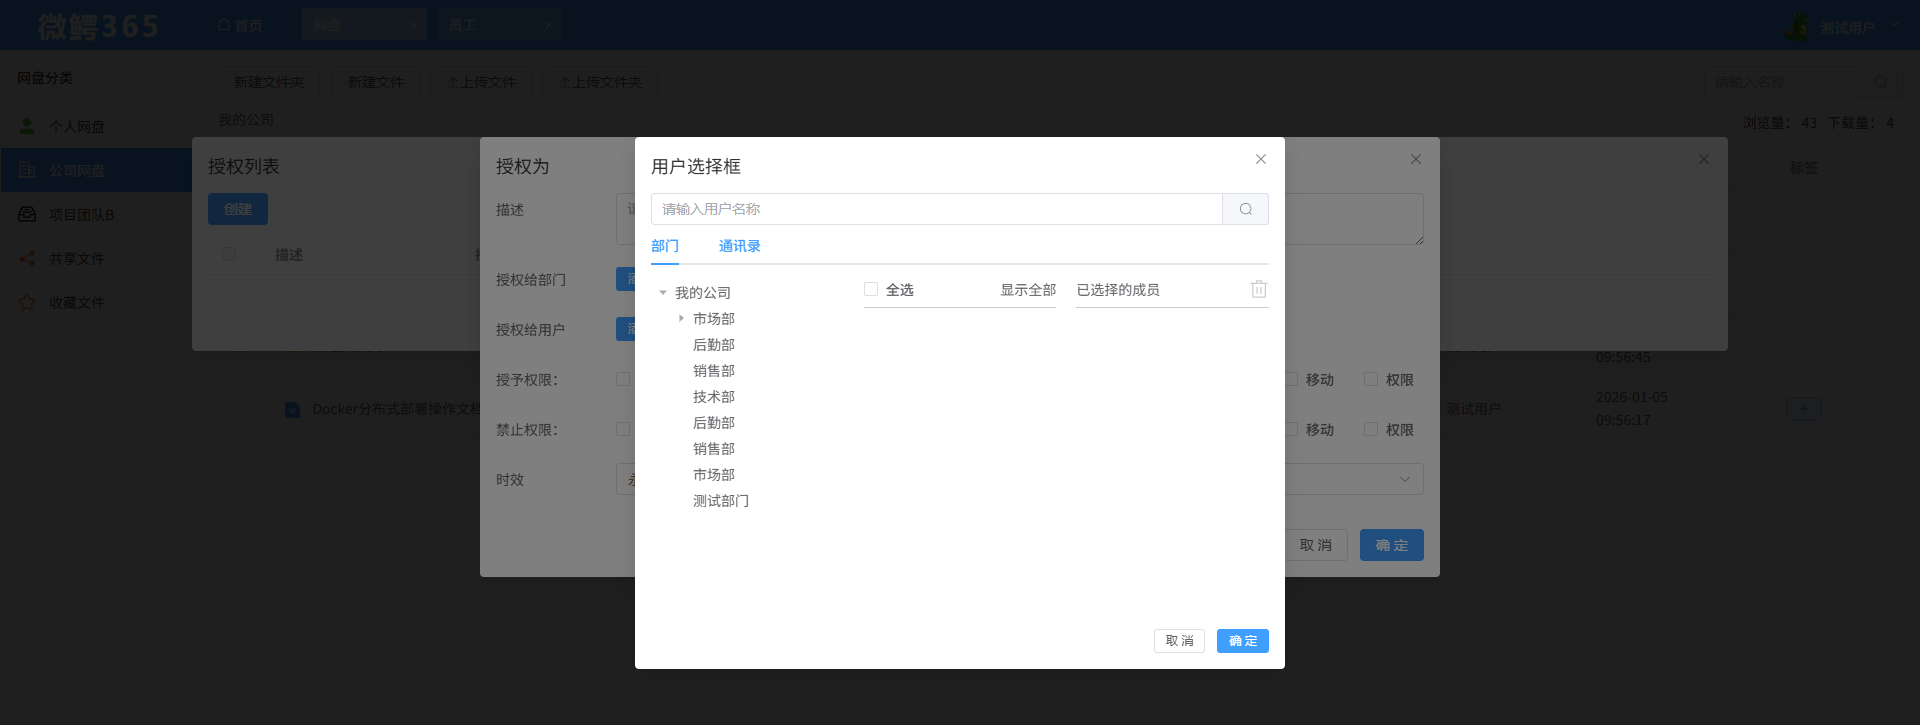Clear selected members with trash icon
This screenshot has width=1920, height=725.
pyautogui.click(x=1259, y=289)
